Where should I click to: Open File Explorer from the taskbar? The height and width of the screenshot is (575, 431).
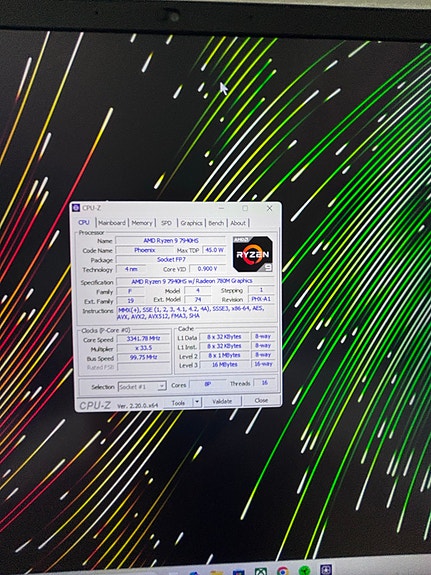click(216, 572)
